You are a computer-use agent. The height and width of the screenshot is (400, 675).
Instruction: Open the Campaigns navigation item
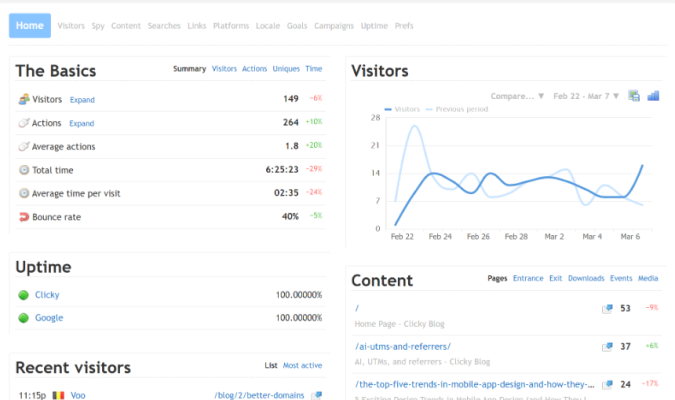point(334,26)
